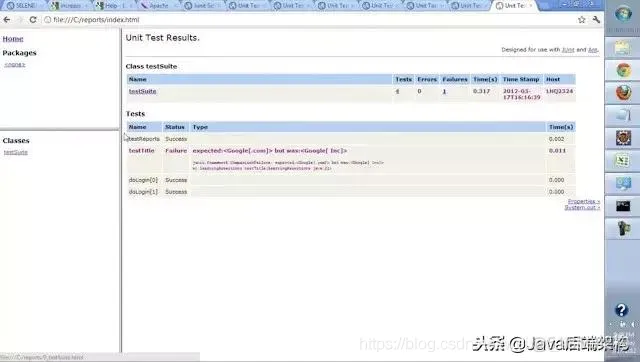This screenshot has width=640, height=362.
Task: Follow the JUnit link in header
Action: pyautogui.click(x=568, y=50)
